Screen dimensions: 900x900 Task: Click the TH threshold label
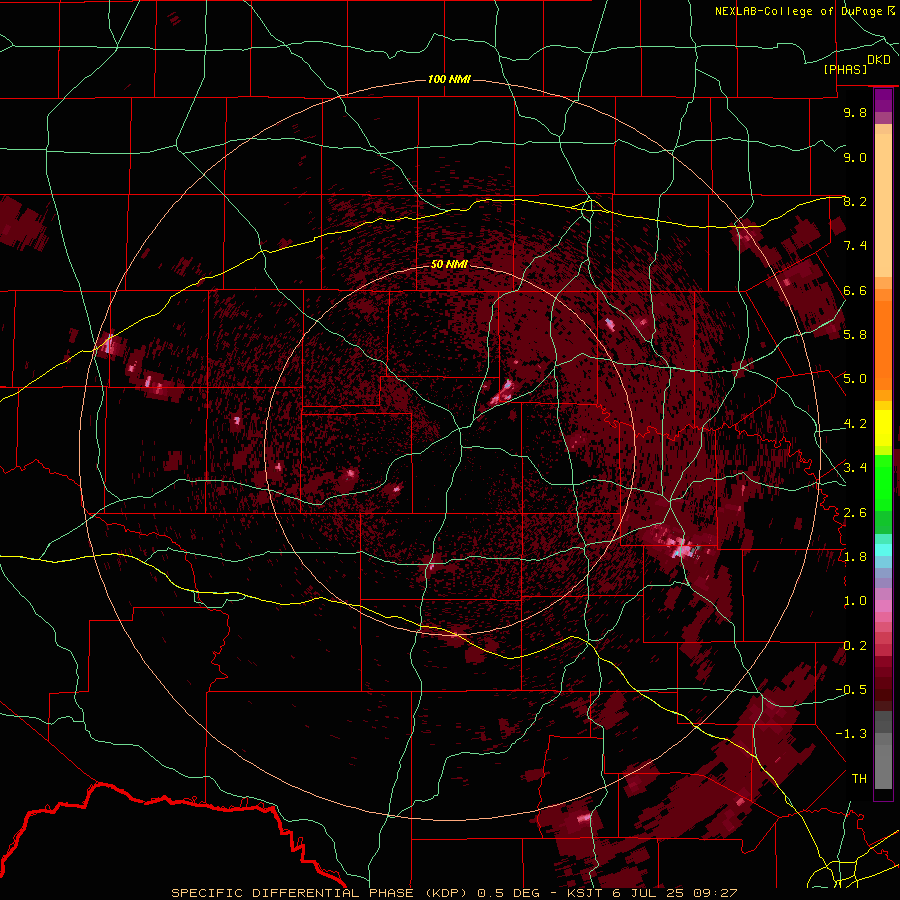859,779
